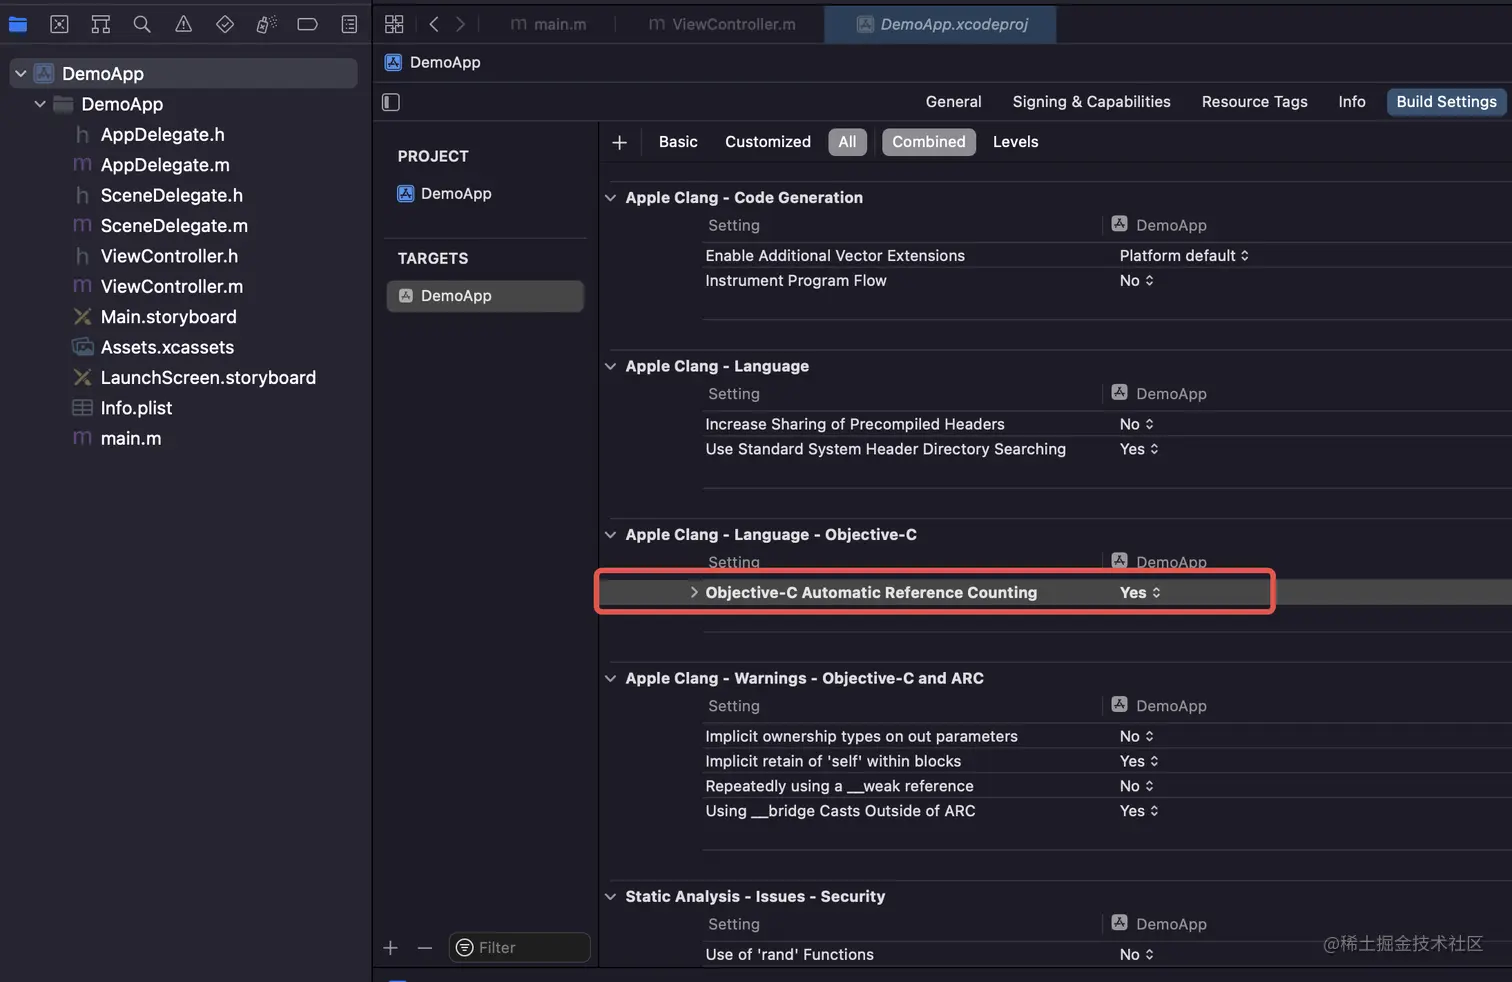This screenshot has width=1512, height=982.
Task: Change Implicit ownership types on out parameters value
Action: pos(1137,737)
